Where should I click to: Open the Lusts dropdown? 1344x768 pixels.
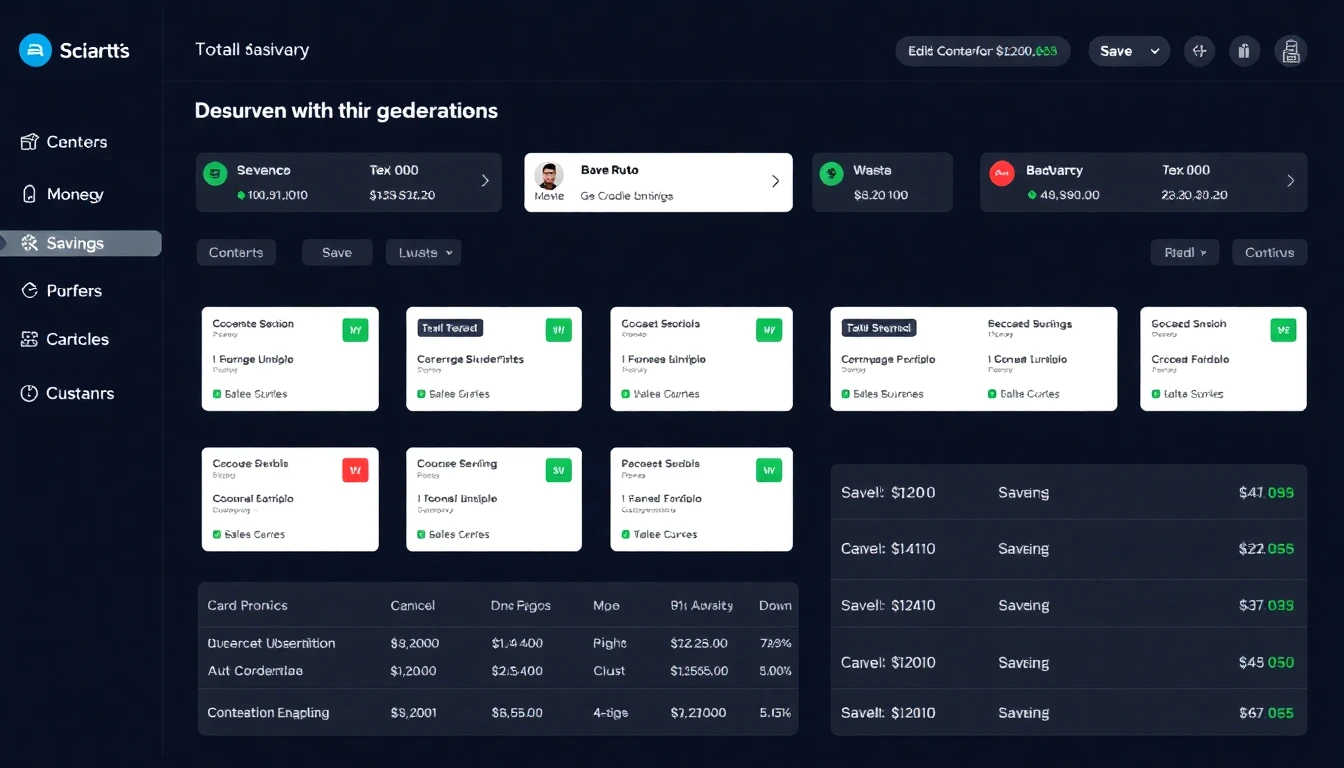coord(423,252)
